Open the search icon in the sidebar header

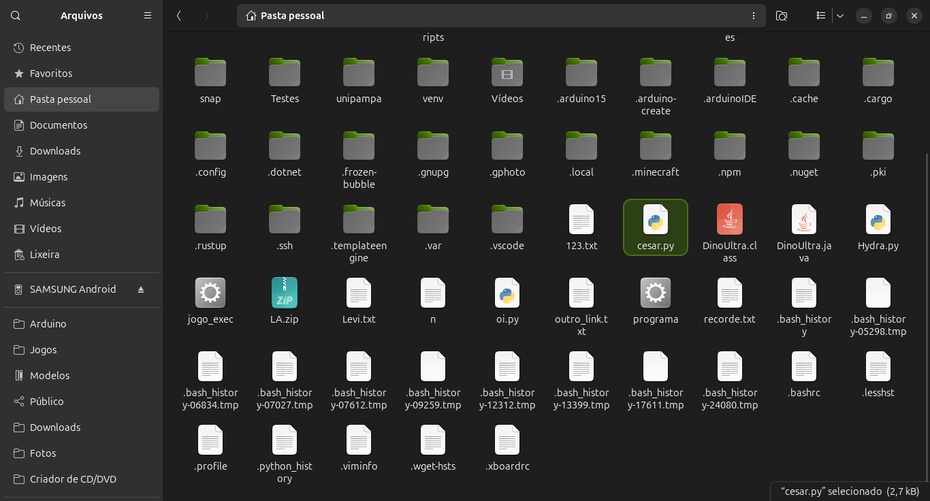[x=15, y=15]
